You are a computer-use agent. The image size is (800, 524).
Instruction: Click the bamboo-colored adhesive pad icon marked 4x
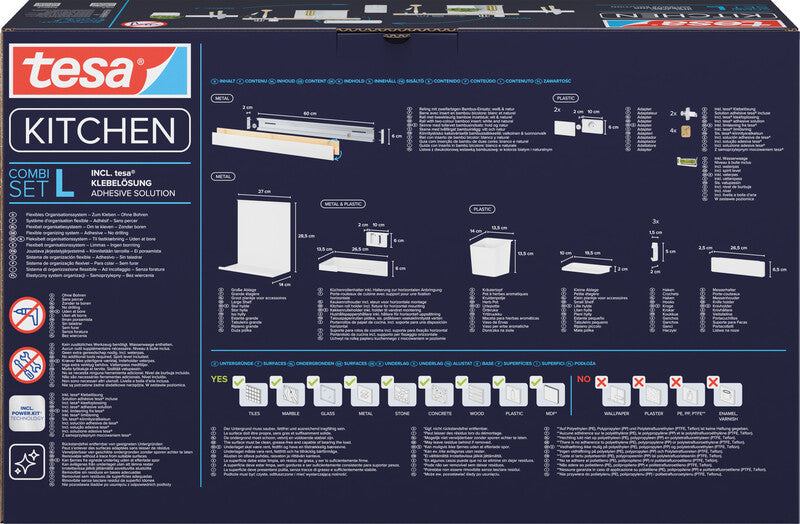pos(686,131)
